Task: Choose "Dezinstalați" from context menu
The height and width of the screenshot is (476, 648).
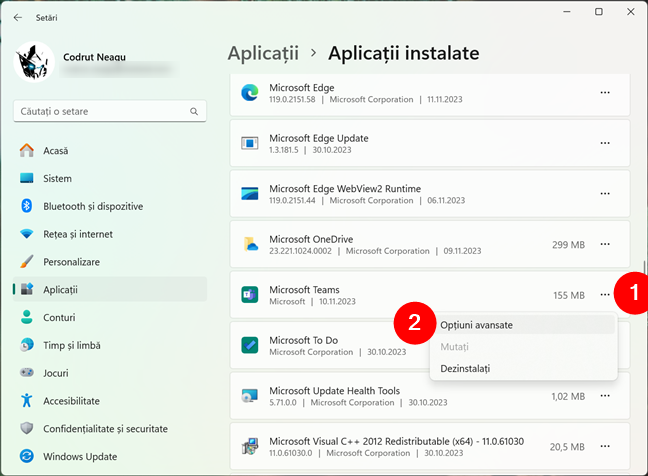Action: pyautogui.click(x=524, y=369)
